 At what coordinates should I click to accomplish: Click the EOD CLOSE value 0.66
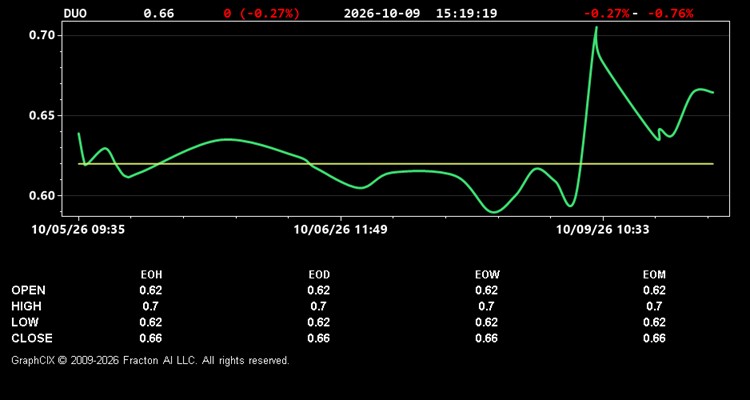319,338
